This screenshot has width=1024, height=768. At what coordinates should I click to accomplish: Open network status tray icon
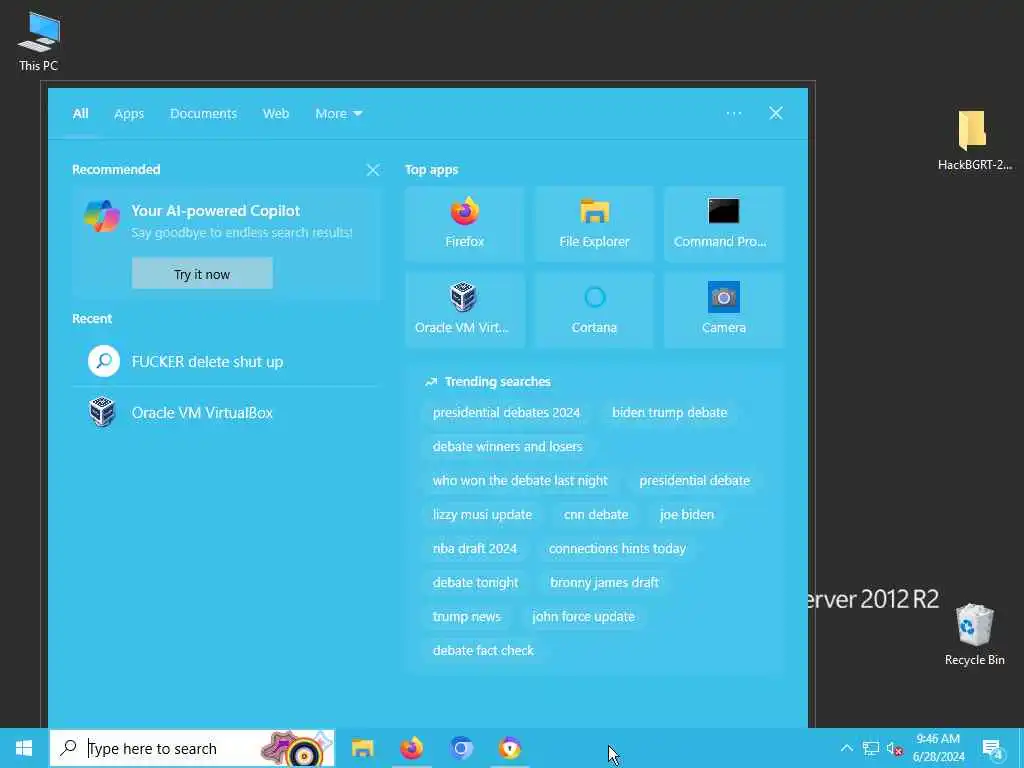(871, 748)
